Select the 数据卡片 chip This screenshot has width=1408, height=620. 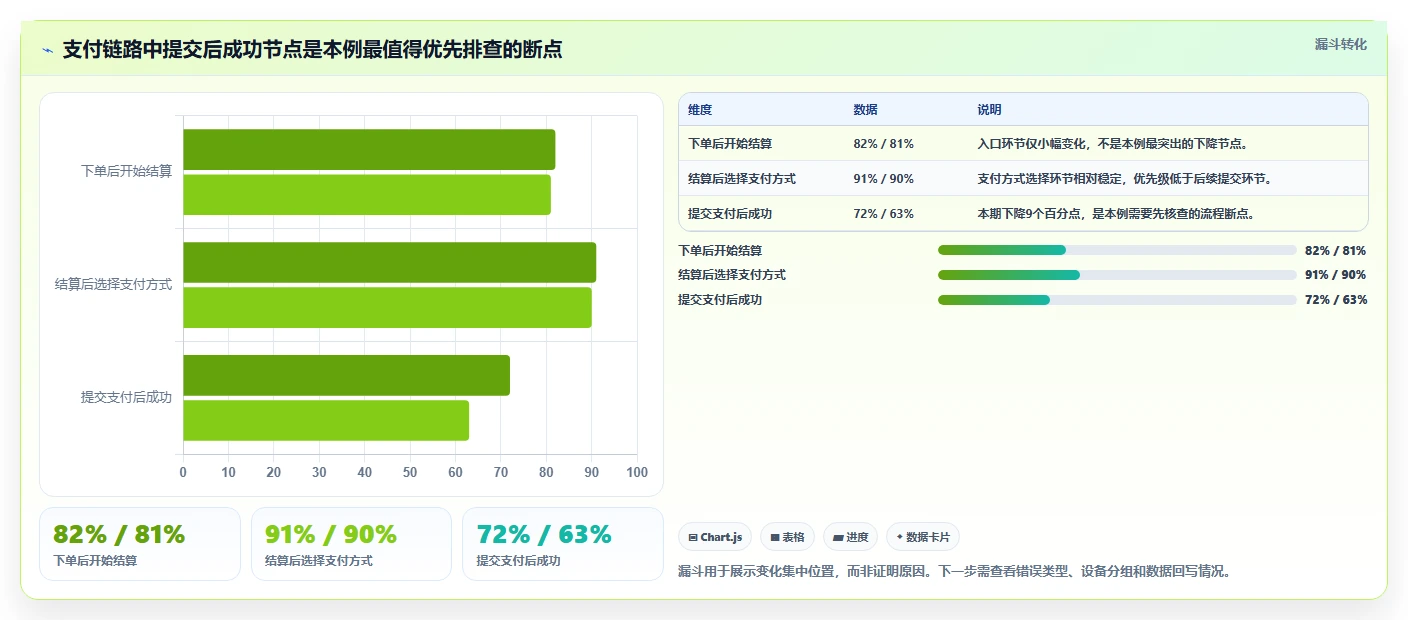923,537
